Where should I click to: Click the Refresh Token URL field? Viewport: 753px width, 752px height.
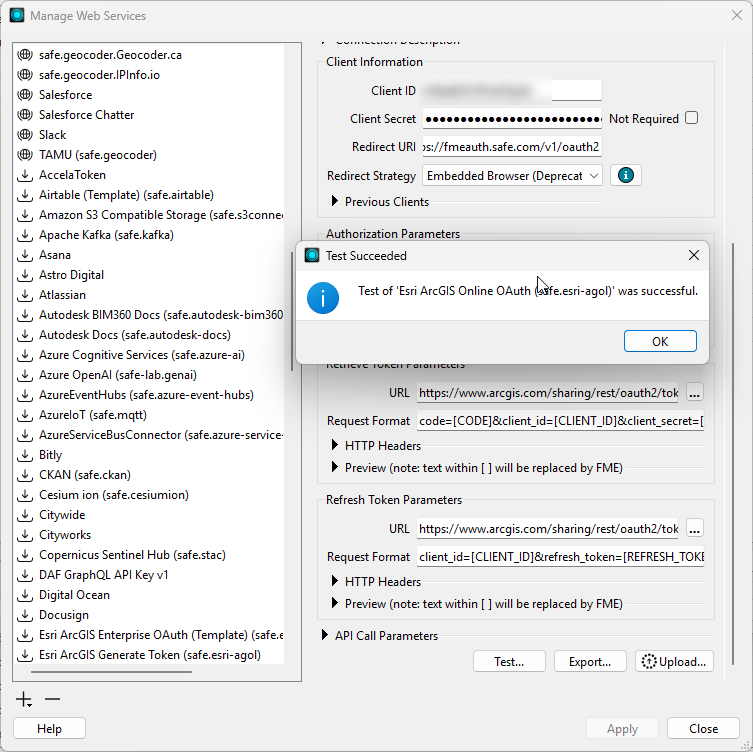pyautogui.click(x=547, y=529)
